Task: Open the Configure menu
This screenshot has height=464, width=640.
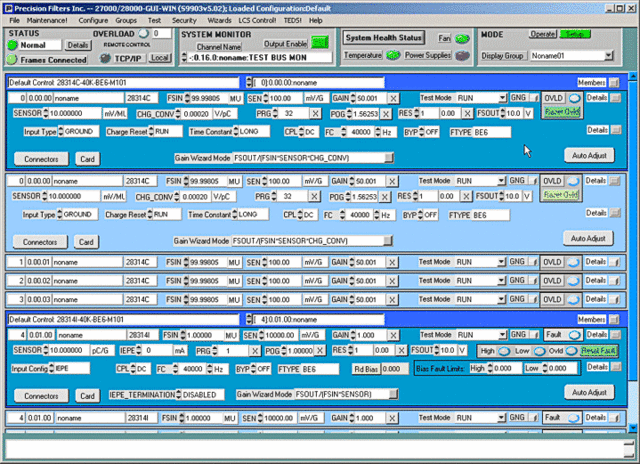Action: 93,20
